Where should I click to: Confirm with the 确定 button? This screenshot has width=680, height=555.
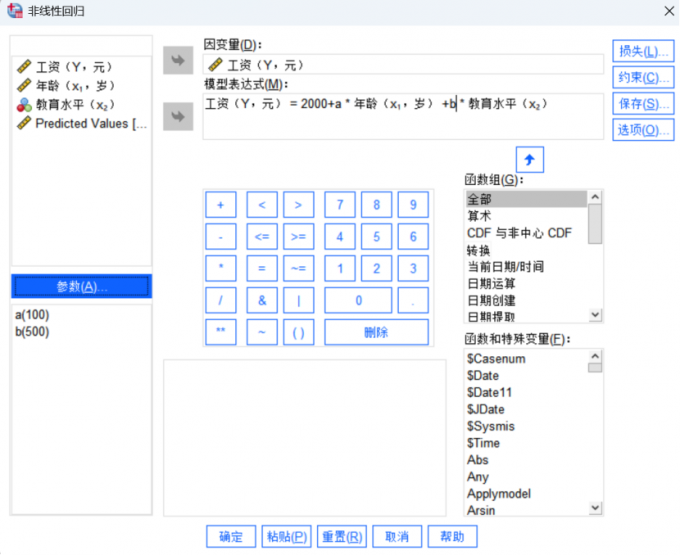(231, 537)
